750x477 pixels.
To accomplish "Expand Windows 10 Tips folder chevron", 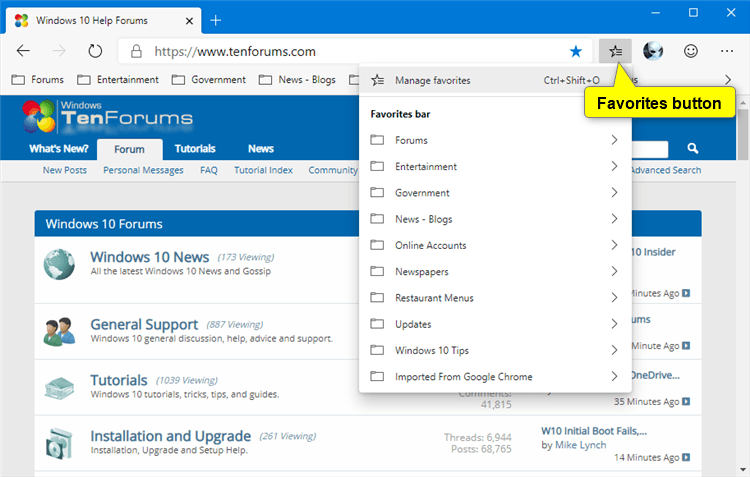I will (x=614, y=350).
